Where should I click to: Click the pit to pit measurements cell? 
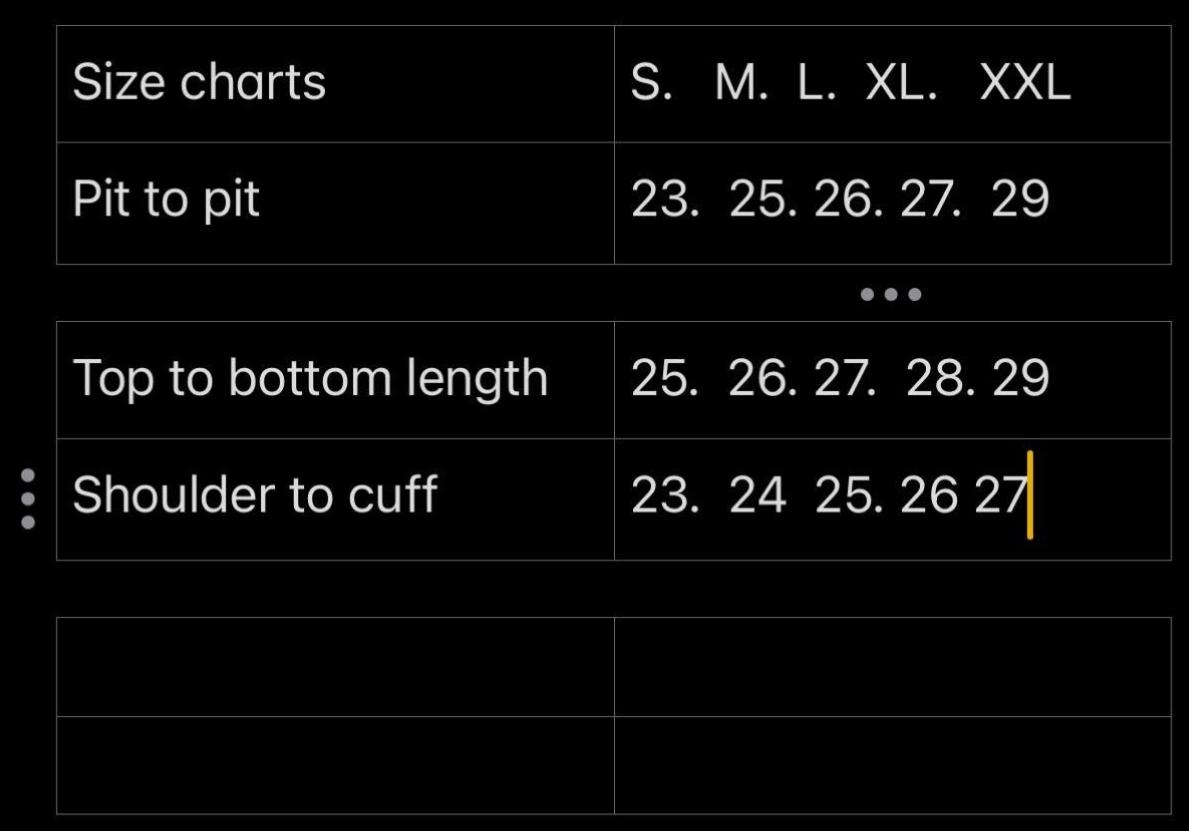892,201
